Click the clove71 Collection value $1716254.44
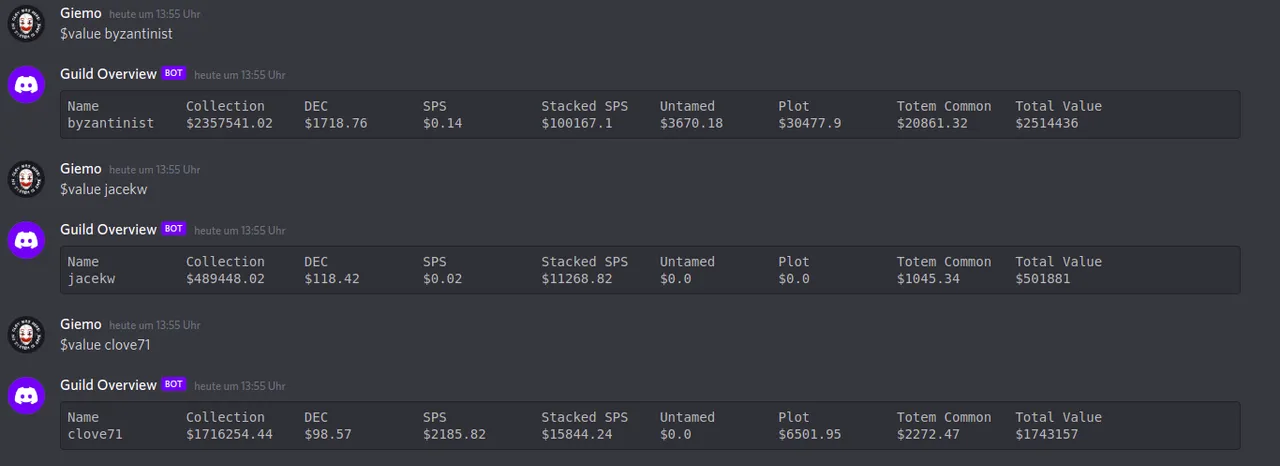Viewport: 1280px width, 466px height. tap(229, 434)
